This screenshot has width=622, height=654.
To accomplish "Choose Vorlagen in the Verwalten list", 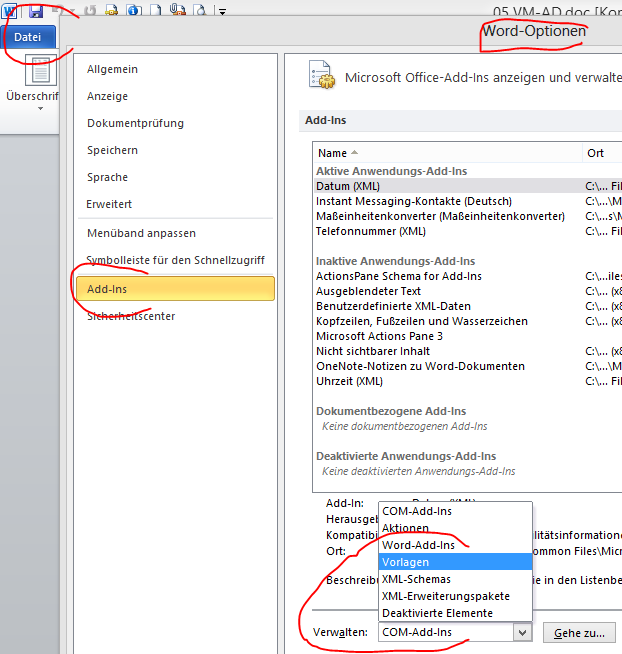I will pyautogui.click(x=455, y=562).
